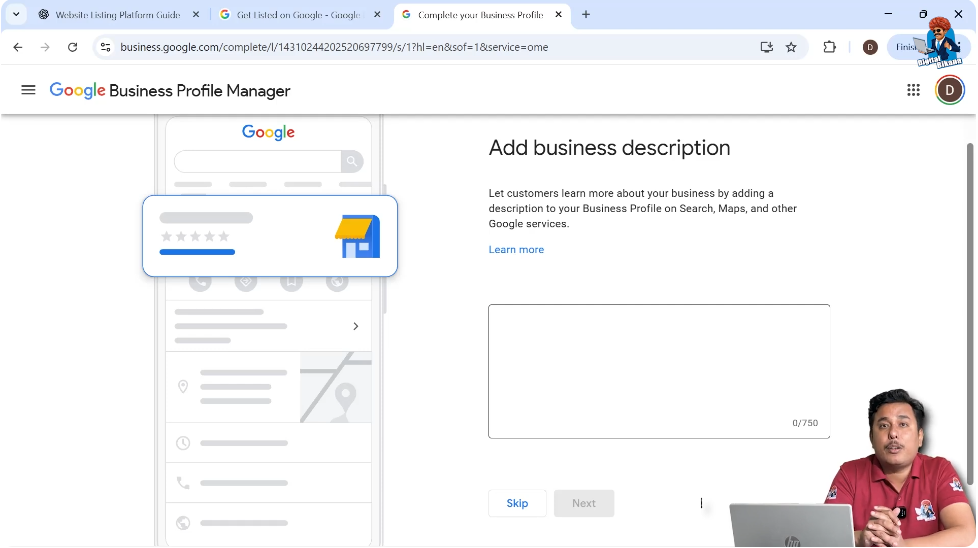Screen dimensions: 978x548
Task: Click the Add business description heading
Action: (609, 148)
